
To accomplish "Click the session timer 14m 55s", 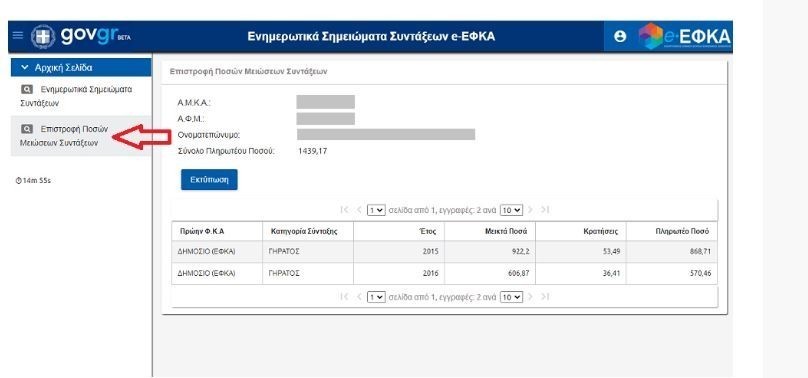I will 34,181.
